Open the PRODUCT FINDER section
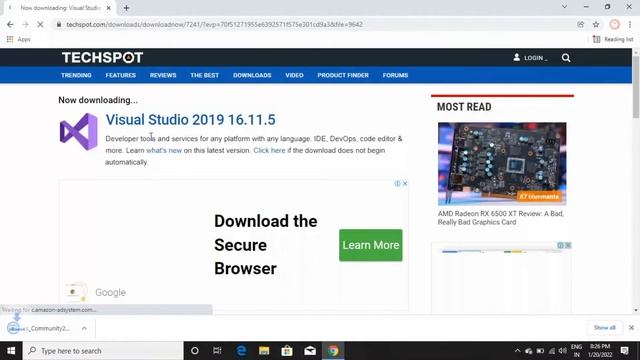 coord(343,76)
